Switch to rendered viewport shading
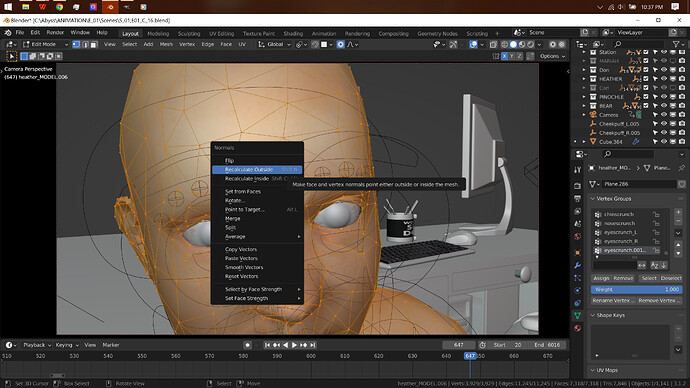Image resolution: width=690 pixels, height=388 pixels. point(531,44)
